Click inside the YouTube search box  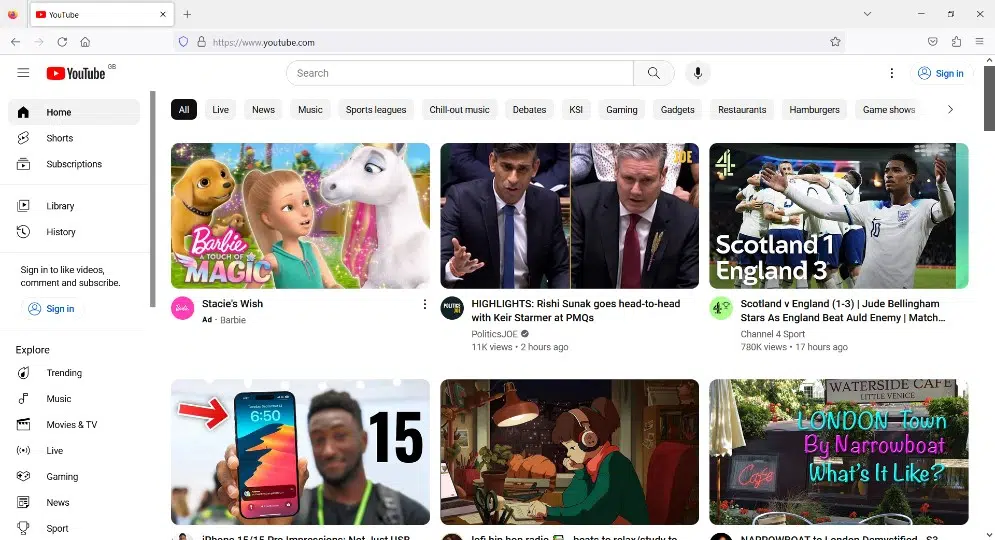click(460, 73)
